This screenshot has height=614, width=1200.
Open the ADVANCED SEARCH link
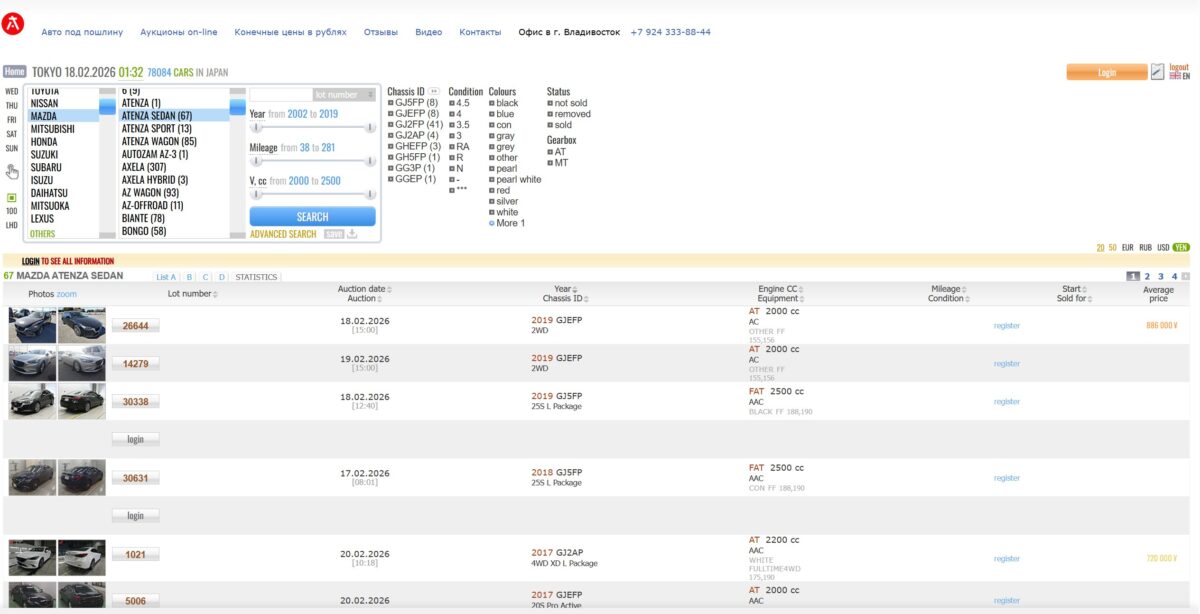[283, 234]
